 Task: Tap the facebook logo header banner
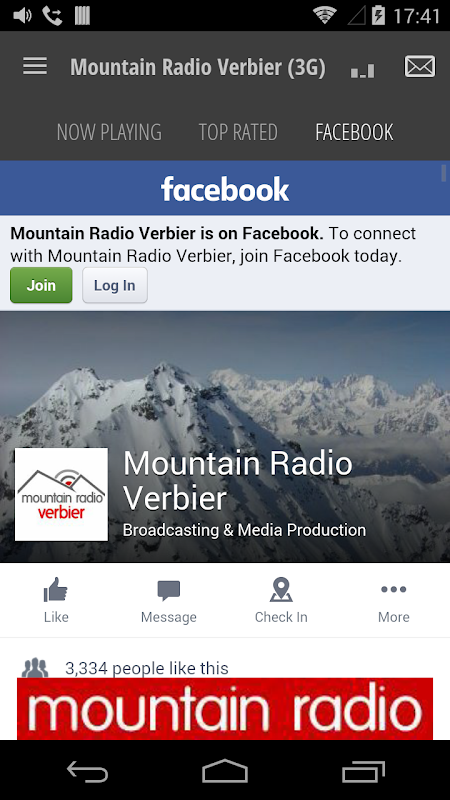click(x=225, y=188)
